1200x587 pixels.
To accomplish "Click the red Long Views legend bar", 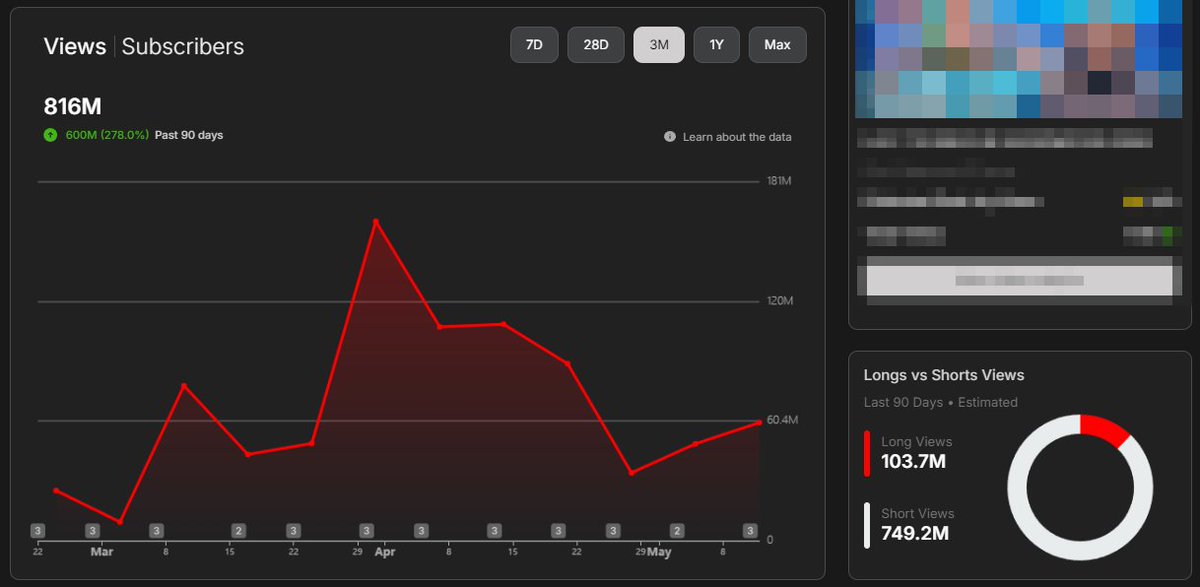I will [867, 453].
